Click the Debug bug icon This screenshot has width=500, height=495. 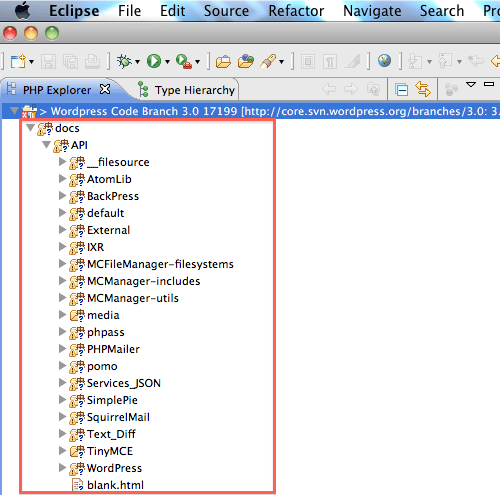124,61
